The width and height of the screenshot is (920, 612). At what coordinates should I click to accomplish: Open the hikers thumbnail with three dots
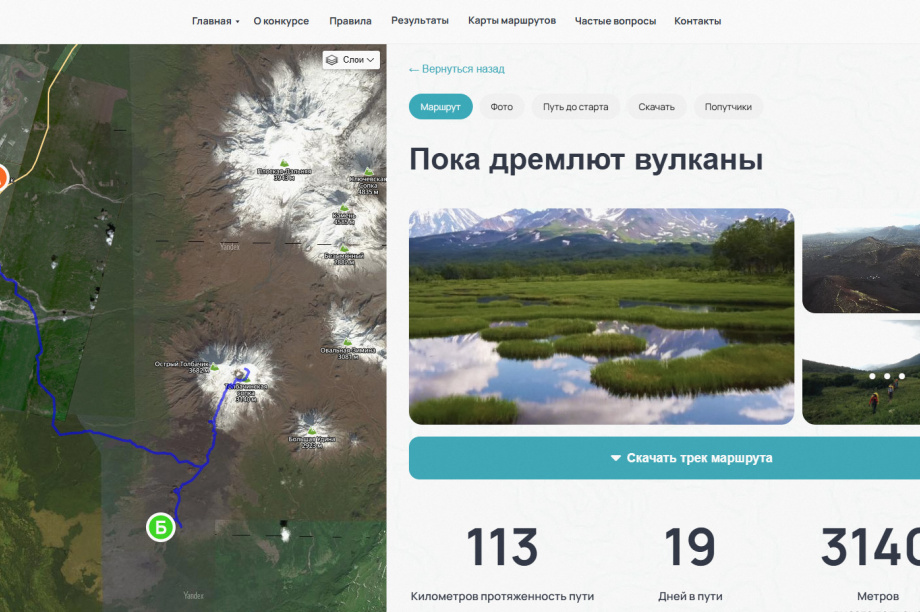[x=861, y=372]
